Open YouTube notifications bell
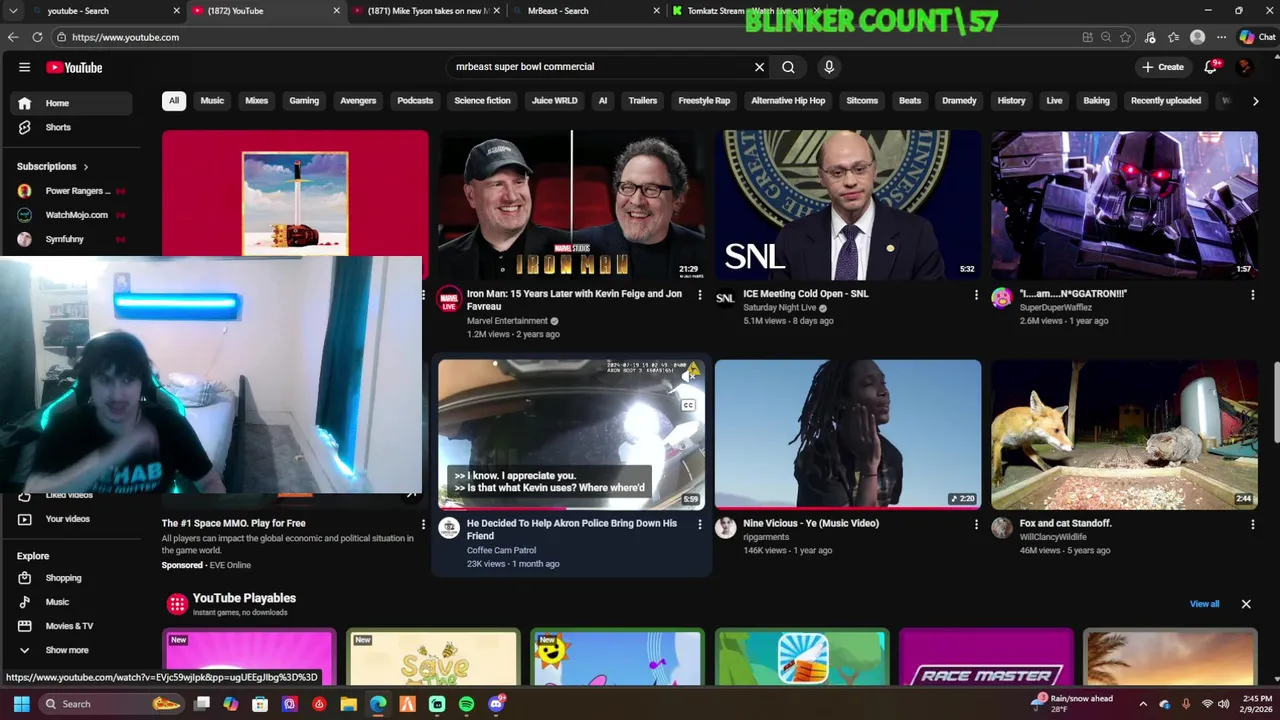This screenshot has width=1280, height=720. click(x=1211, y=67)
